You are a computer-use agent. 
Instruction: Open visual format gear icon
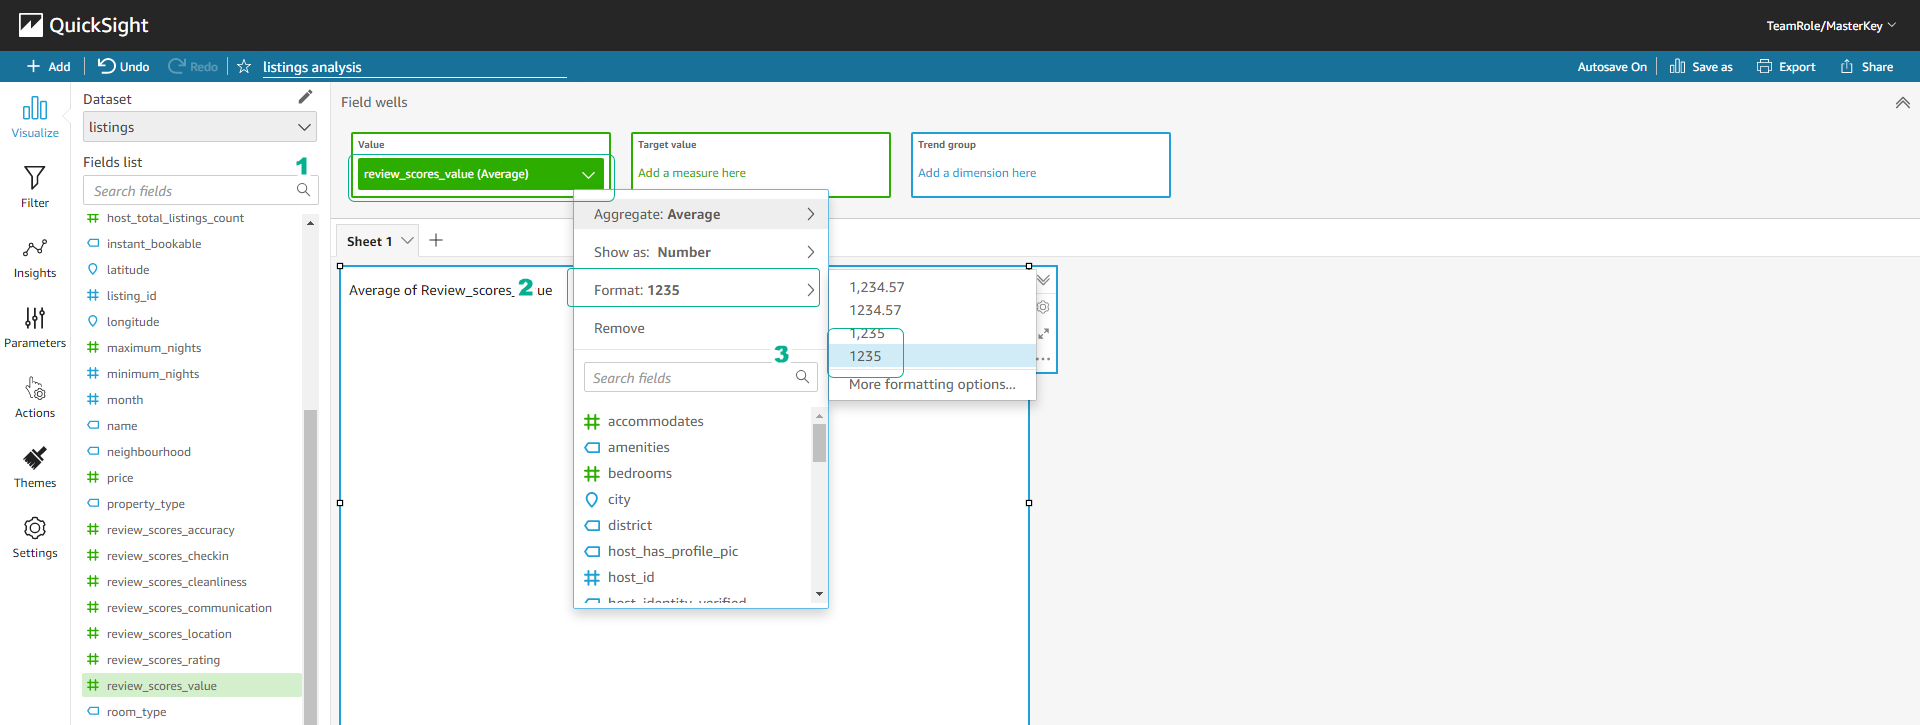click(x=1043, y=307)
